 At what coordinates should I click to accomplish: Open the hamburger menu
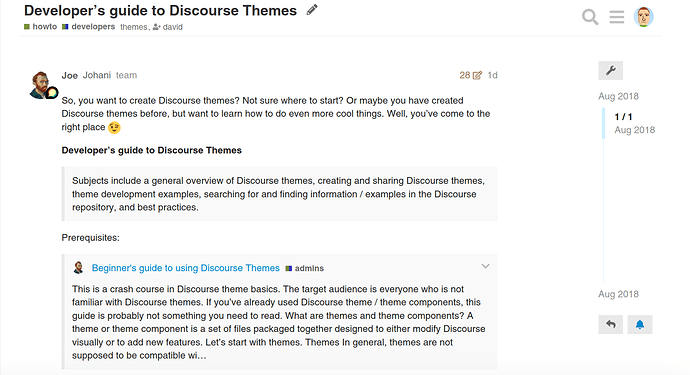617,17
